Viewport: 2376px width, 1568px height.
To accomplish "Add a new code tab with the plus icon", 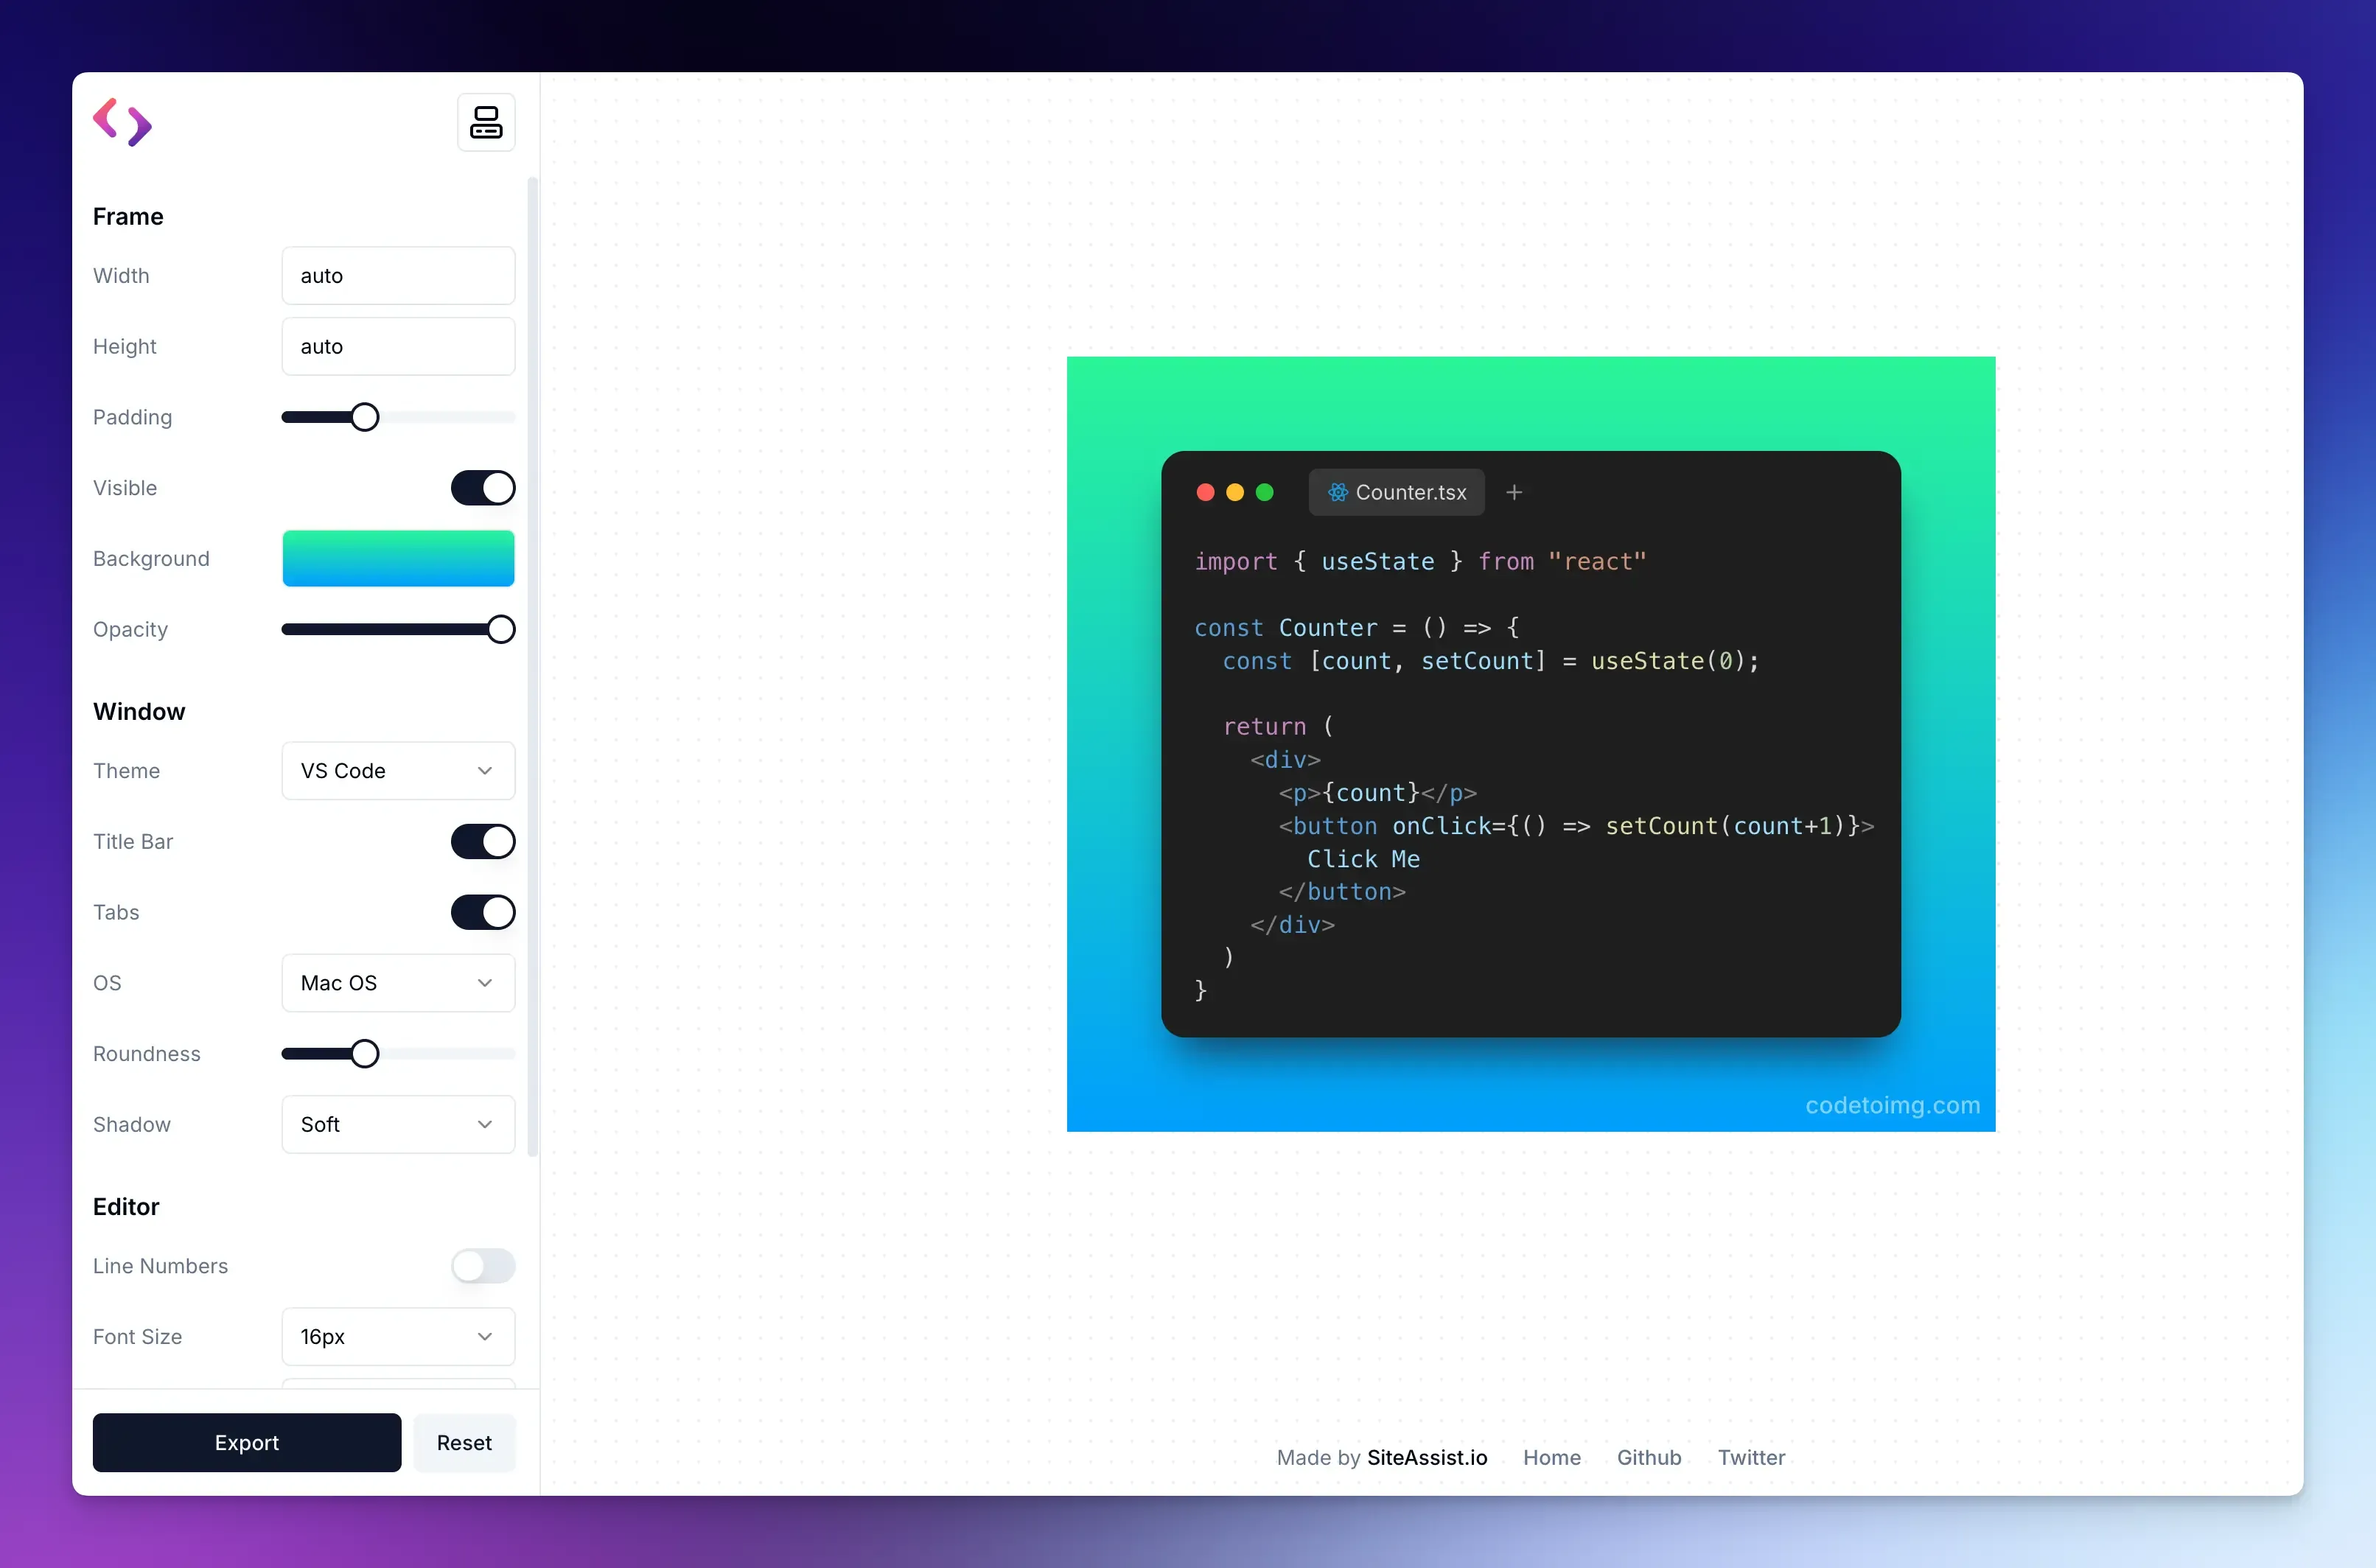I will 1514,492.
